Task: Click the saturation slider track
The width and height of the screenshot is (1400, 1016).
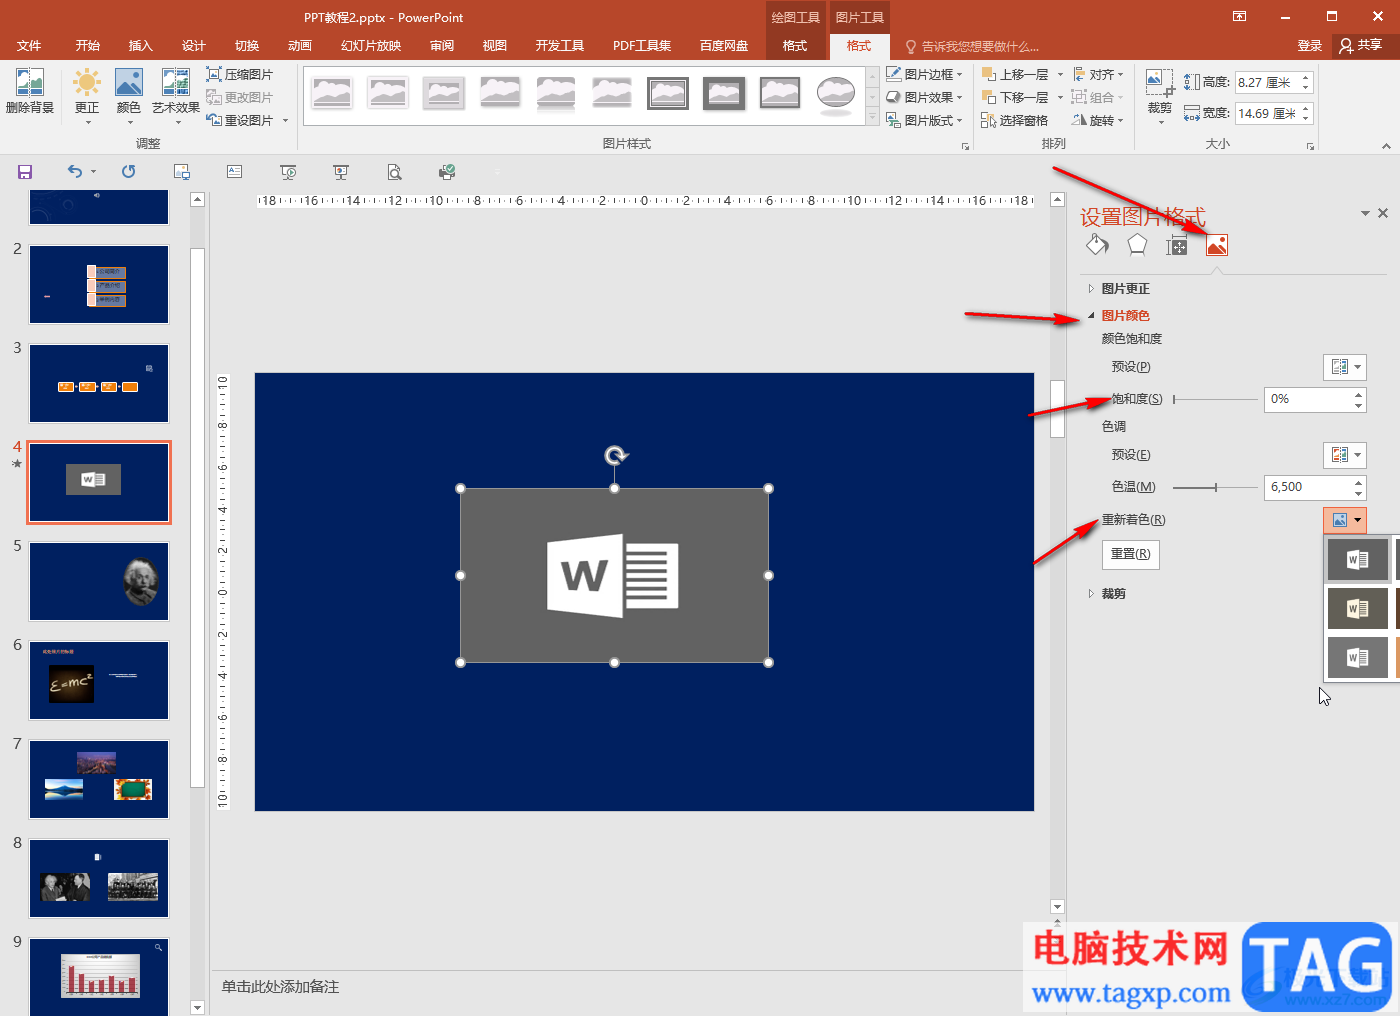Action: coord(1215,400)
